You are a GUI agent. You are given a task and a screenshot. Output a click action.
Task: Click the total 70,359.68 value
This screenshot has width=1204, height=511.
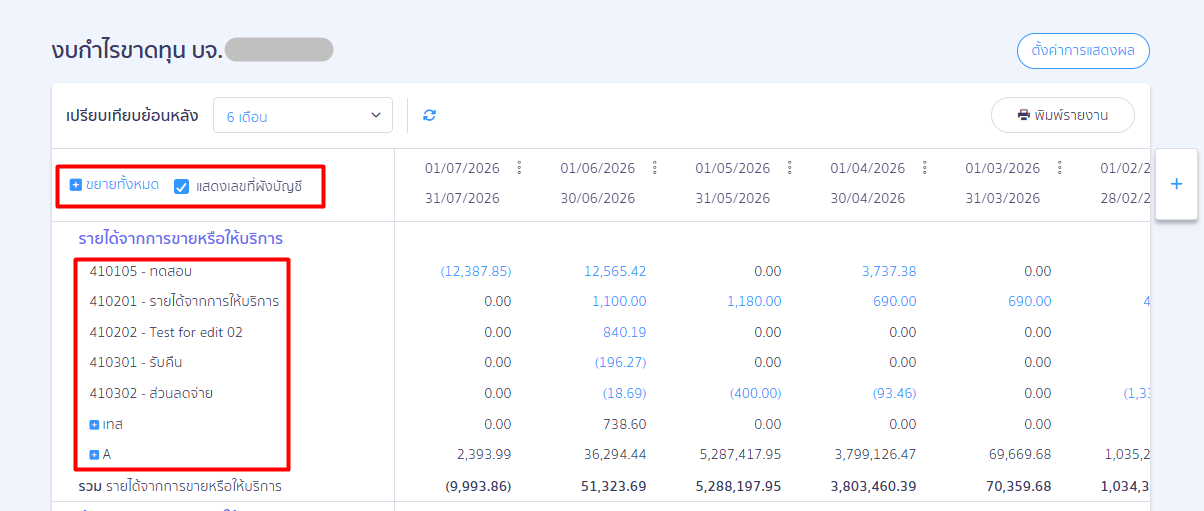1019,486
